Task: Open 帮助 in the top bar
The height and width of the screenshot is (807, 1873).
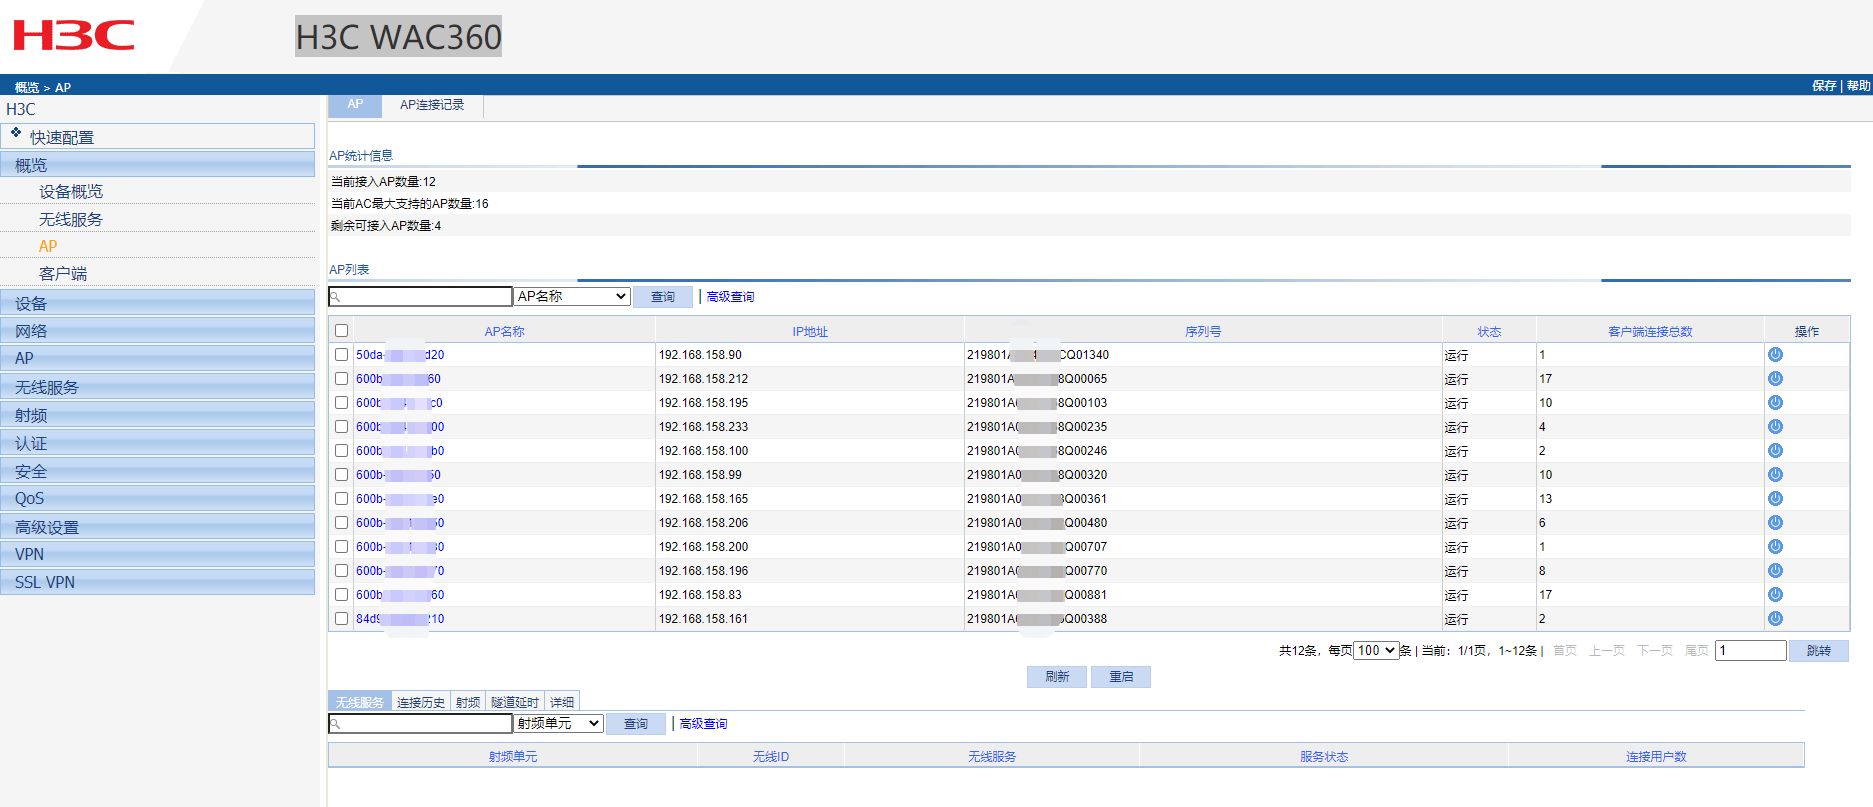Action: [x=1858, y=86]
